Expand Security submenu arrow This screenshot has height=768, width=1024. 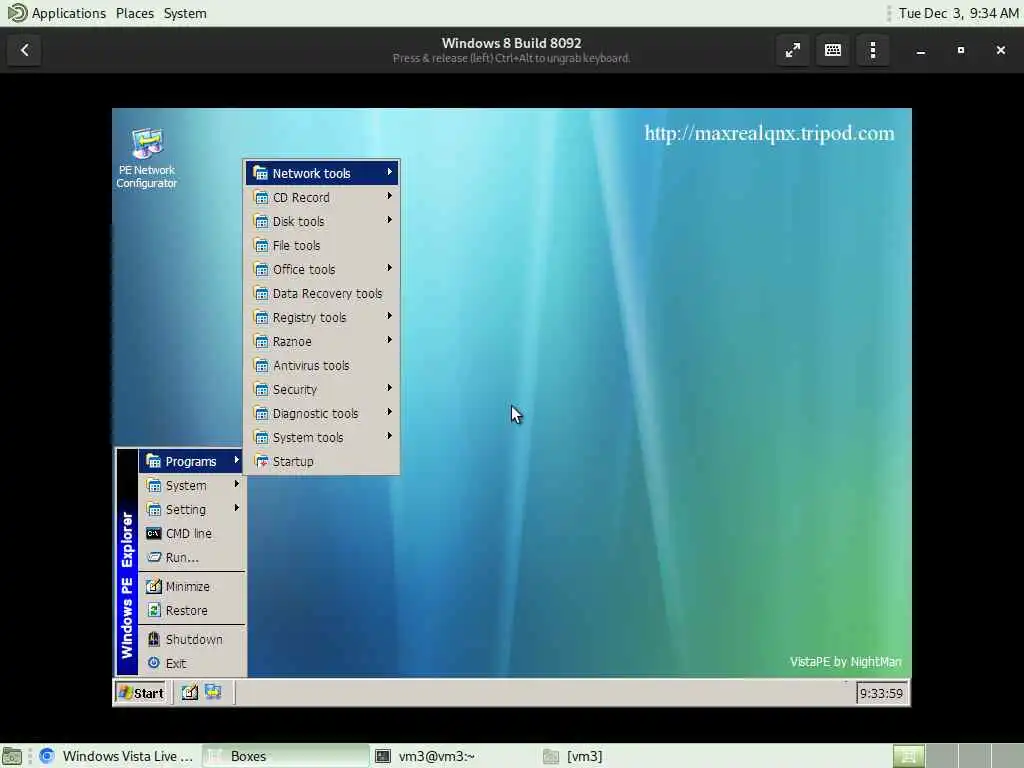tap(389, 388)
